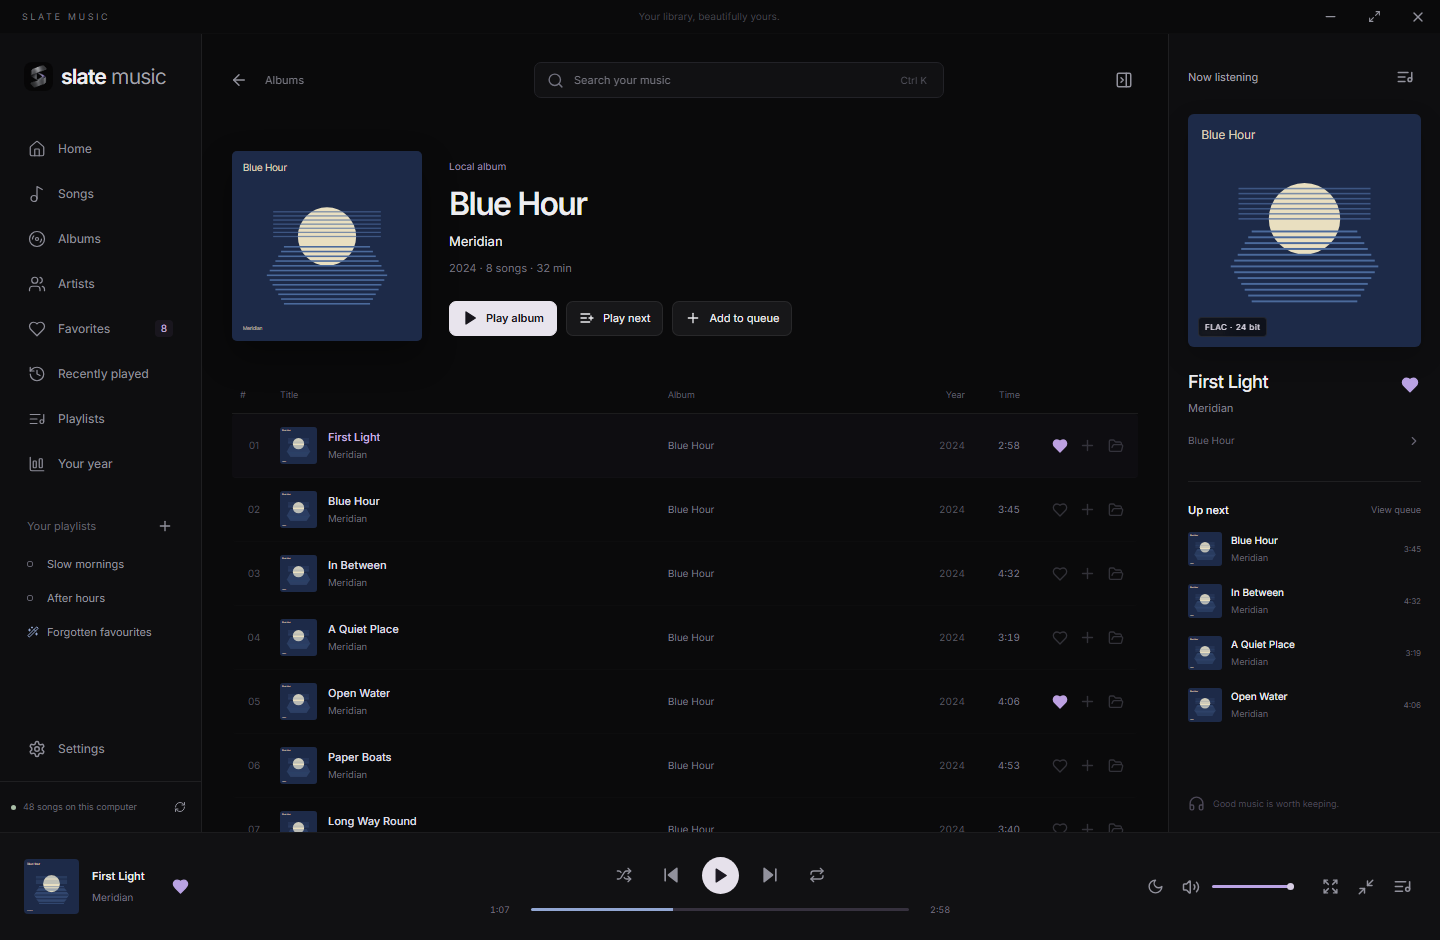Skip to the next track
Screen dimensions: 1440x940
pos(769,875)
